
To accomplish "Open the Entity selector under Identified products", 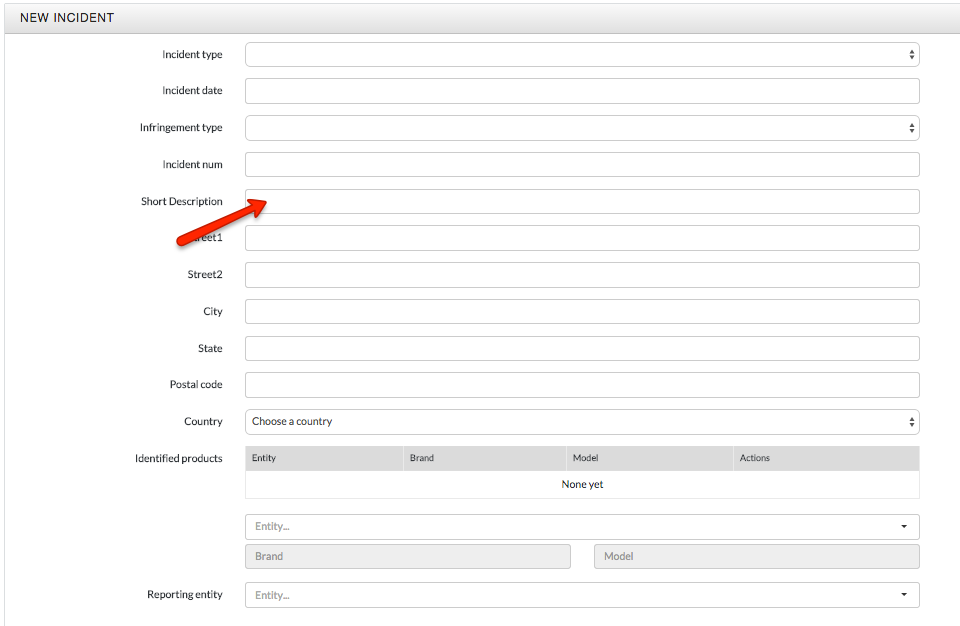I will (570, 527).
